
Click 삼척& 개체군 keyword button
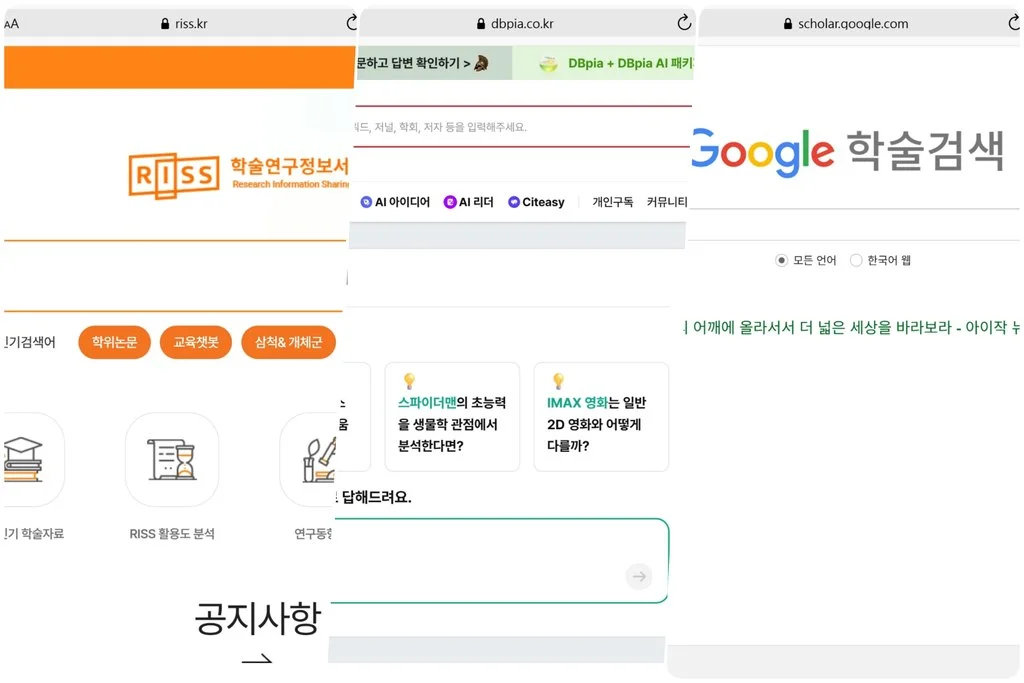pyautogui.click(x=288, y=342)
